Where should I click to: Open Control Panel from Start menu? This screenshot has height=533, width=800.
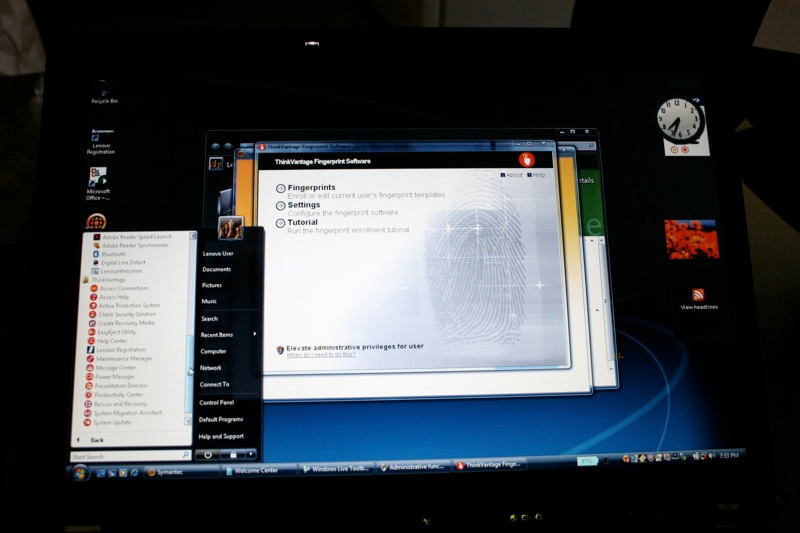pyautogui.click(x=216, y=402)
